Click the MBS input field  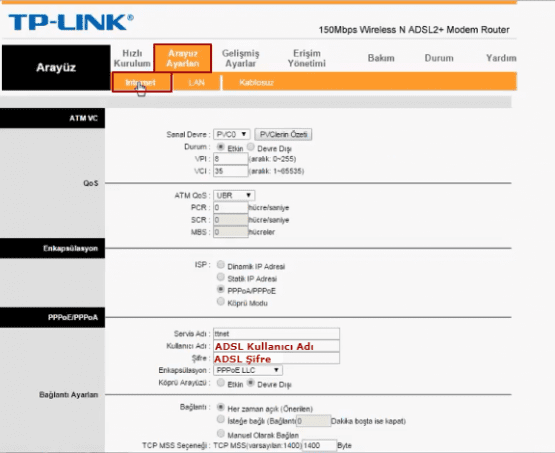(x=230, y=232)
